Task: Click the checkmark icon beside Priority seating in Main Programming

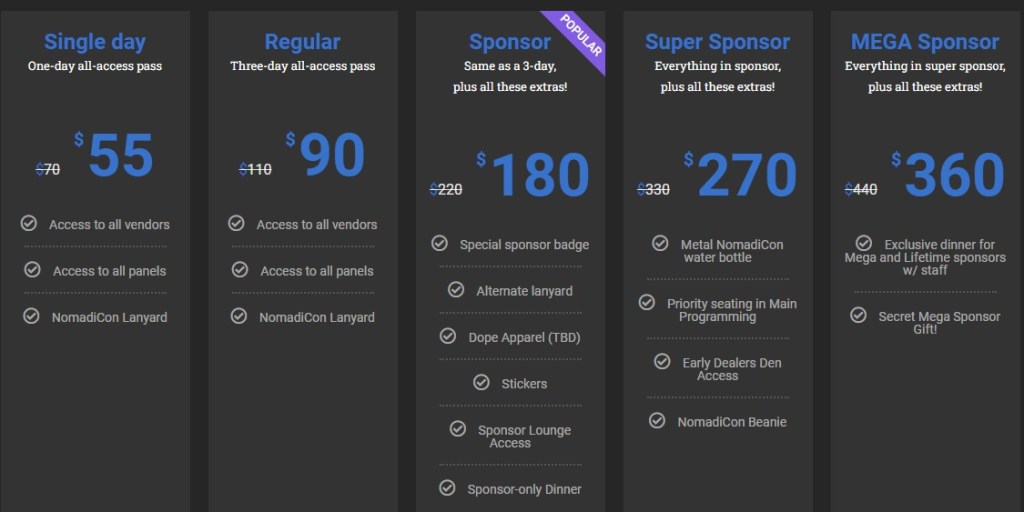Action: coord(647,302)
